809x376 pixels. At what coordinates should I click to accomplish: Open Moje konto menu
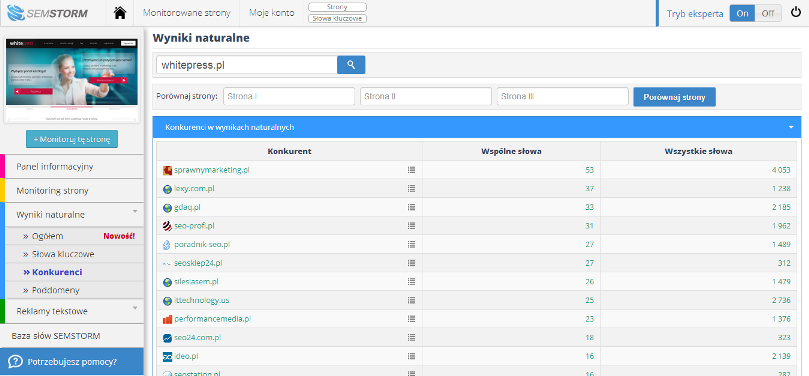(x=271, y=13)
